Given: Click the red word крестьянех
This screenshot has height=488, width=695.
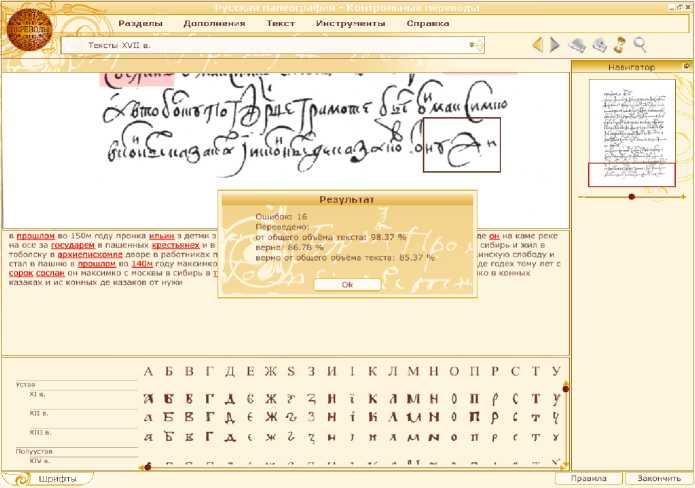Looking at the screenshot, I should point(176,245).
